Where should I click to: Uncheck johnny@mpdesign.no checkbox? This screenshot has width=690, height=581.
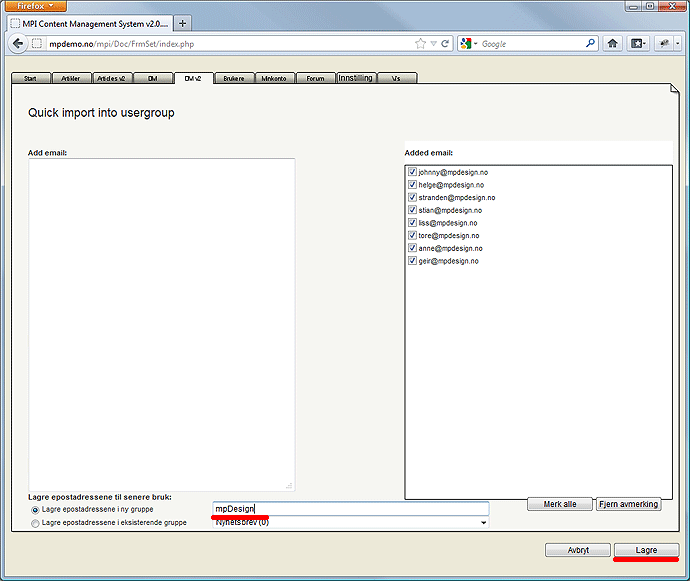tap(412, 172)
